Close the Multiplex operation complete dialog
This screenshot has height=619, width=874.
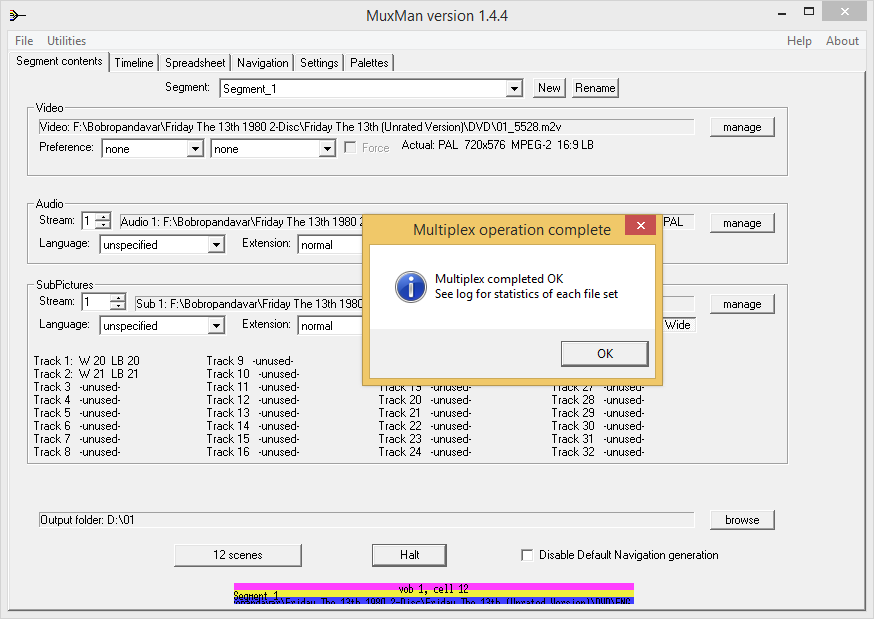(640, 225)
